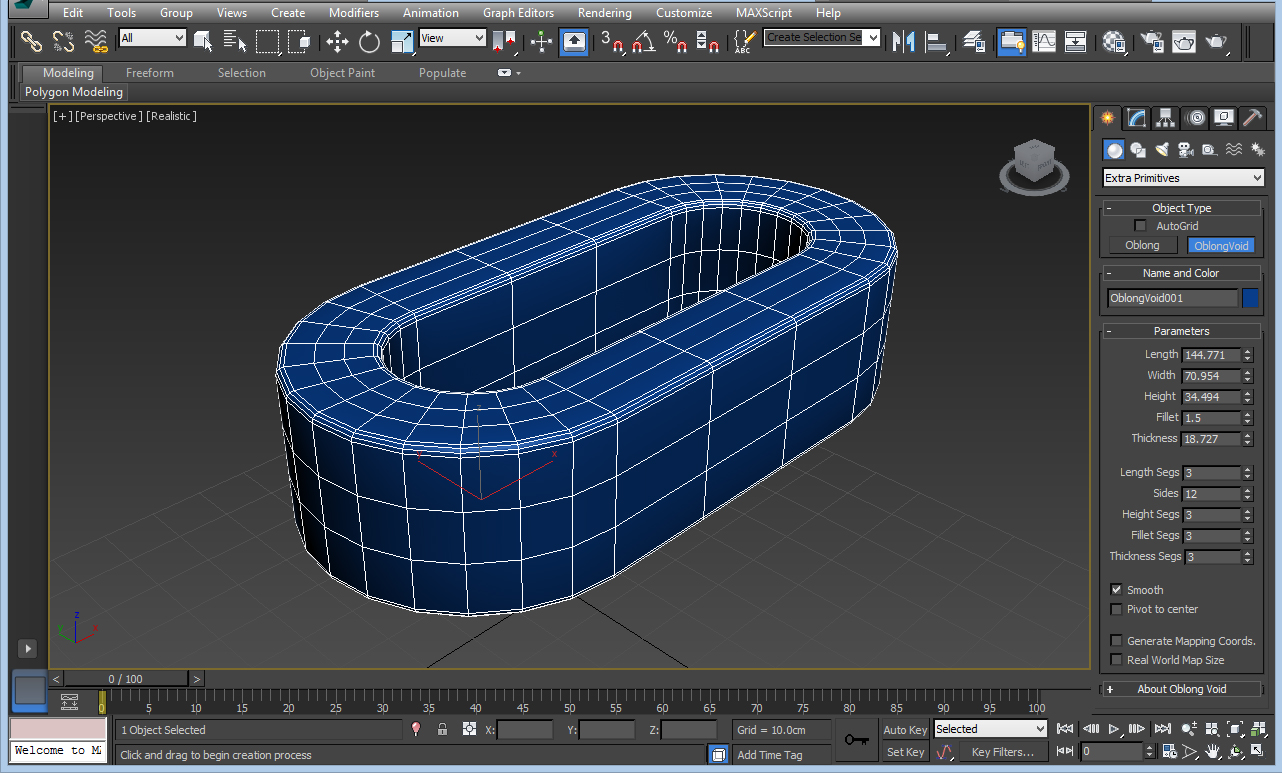Expand the About Oblong Void rollout
Screen dimensions: 1282x773
1181,689
